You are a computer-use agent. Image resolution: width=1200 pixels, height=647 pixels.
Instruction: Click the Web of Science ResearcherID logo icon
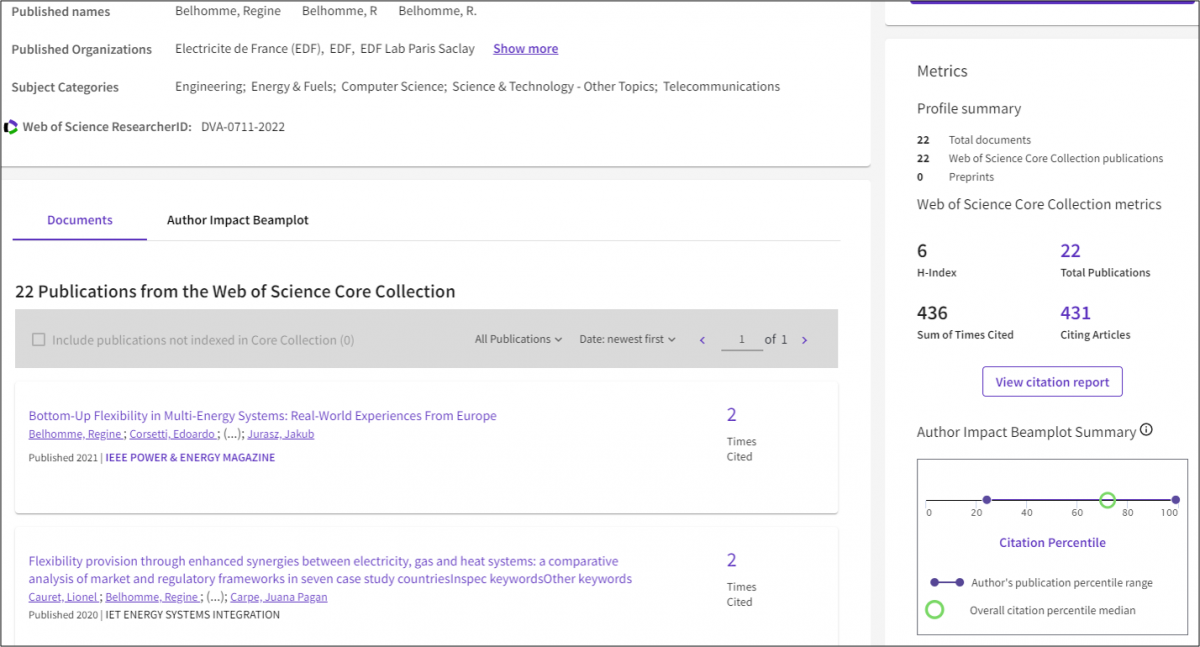[11, 127]
